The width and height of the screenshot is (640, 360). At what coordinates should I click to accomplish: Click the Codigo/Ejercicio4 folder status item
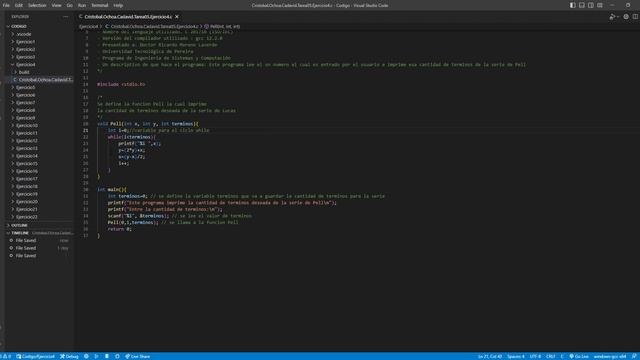[x=35, y=356]
